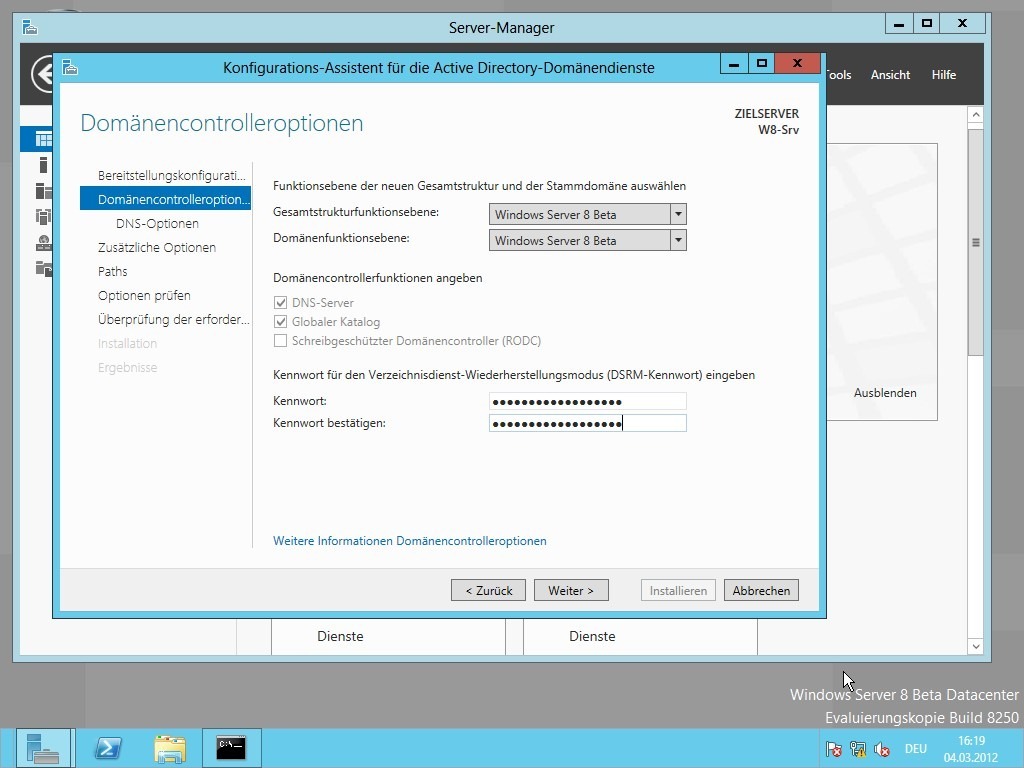This screenshot has height=768, width=1024.
Task: Click the muted volume tray icon
Action: (882, 749)
